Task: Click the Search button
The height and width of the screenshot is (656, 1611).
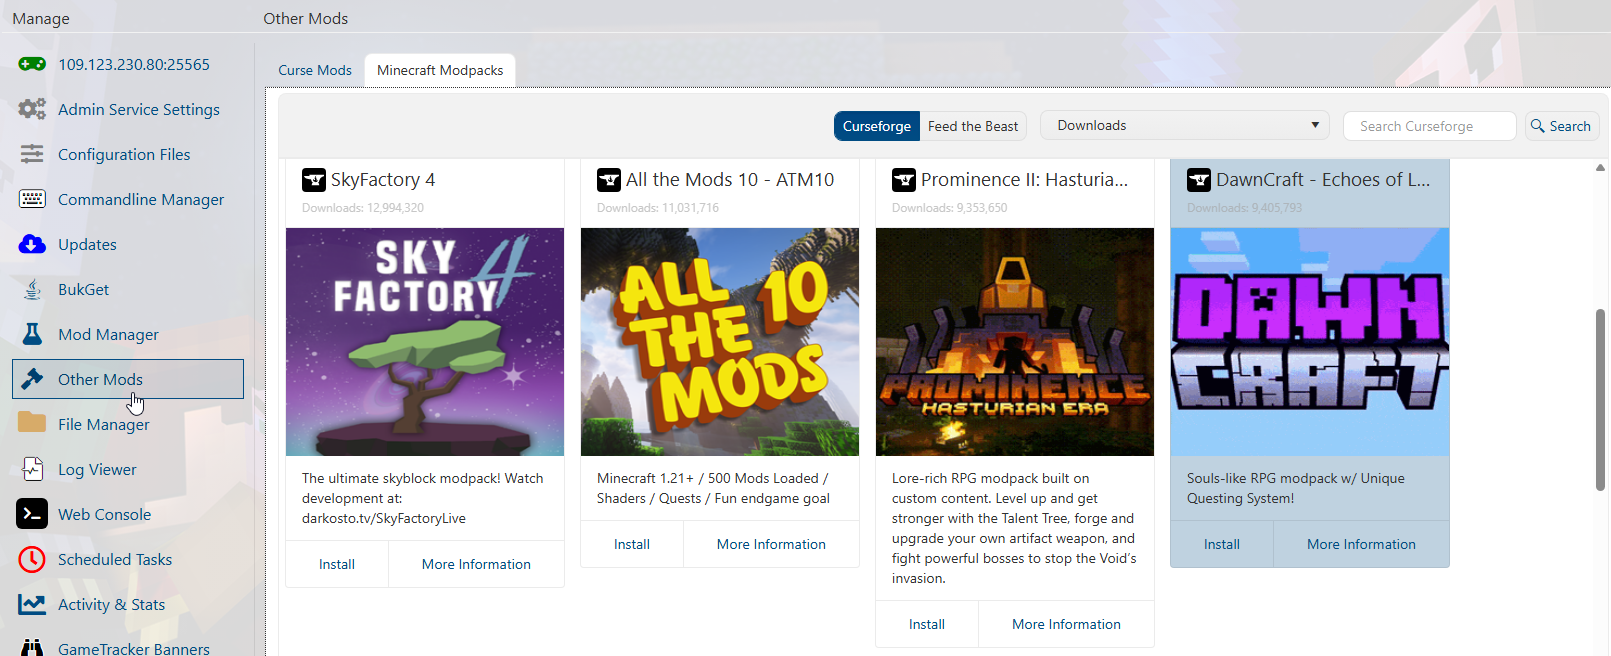Action: (1561, 126)
